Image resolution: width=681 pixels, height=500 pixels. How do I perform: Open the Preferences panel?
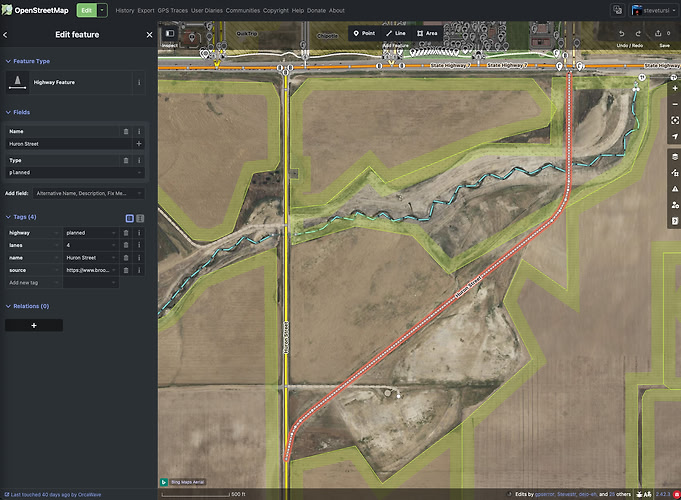tap(674, 205)
